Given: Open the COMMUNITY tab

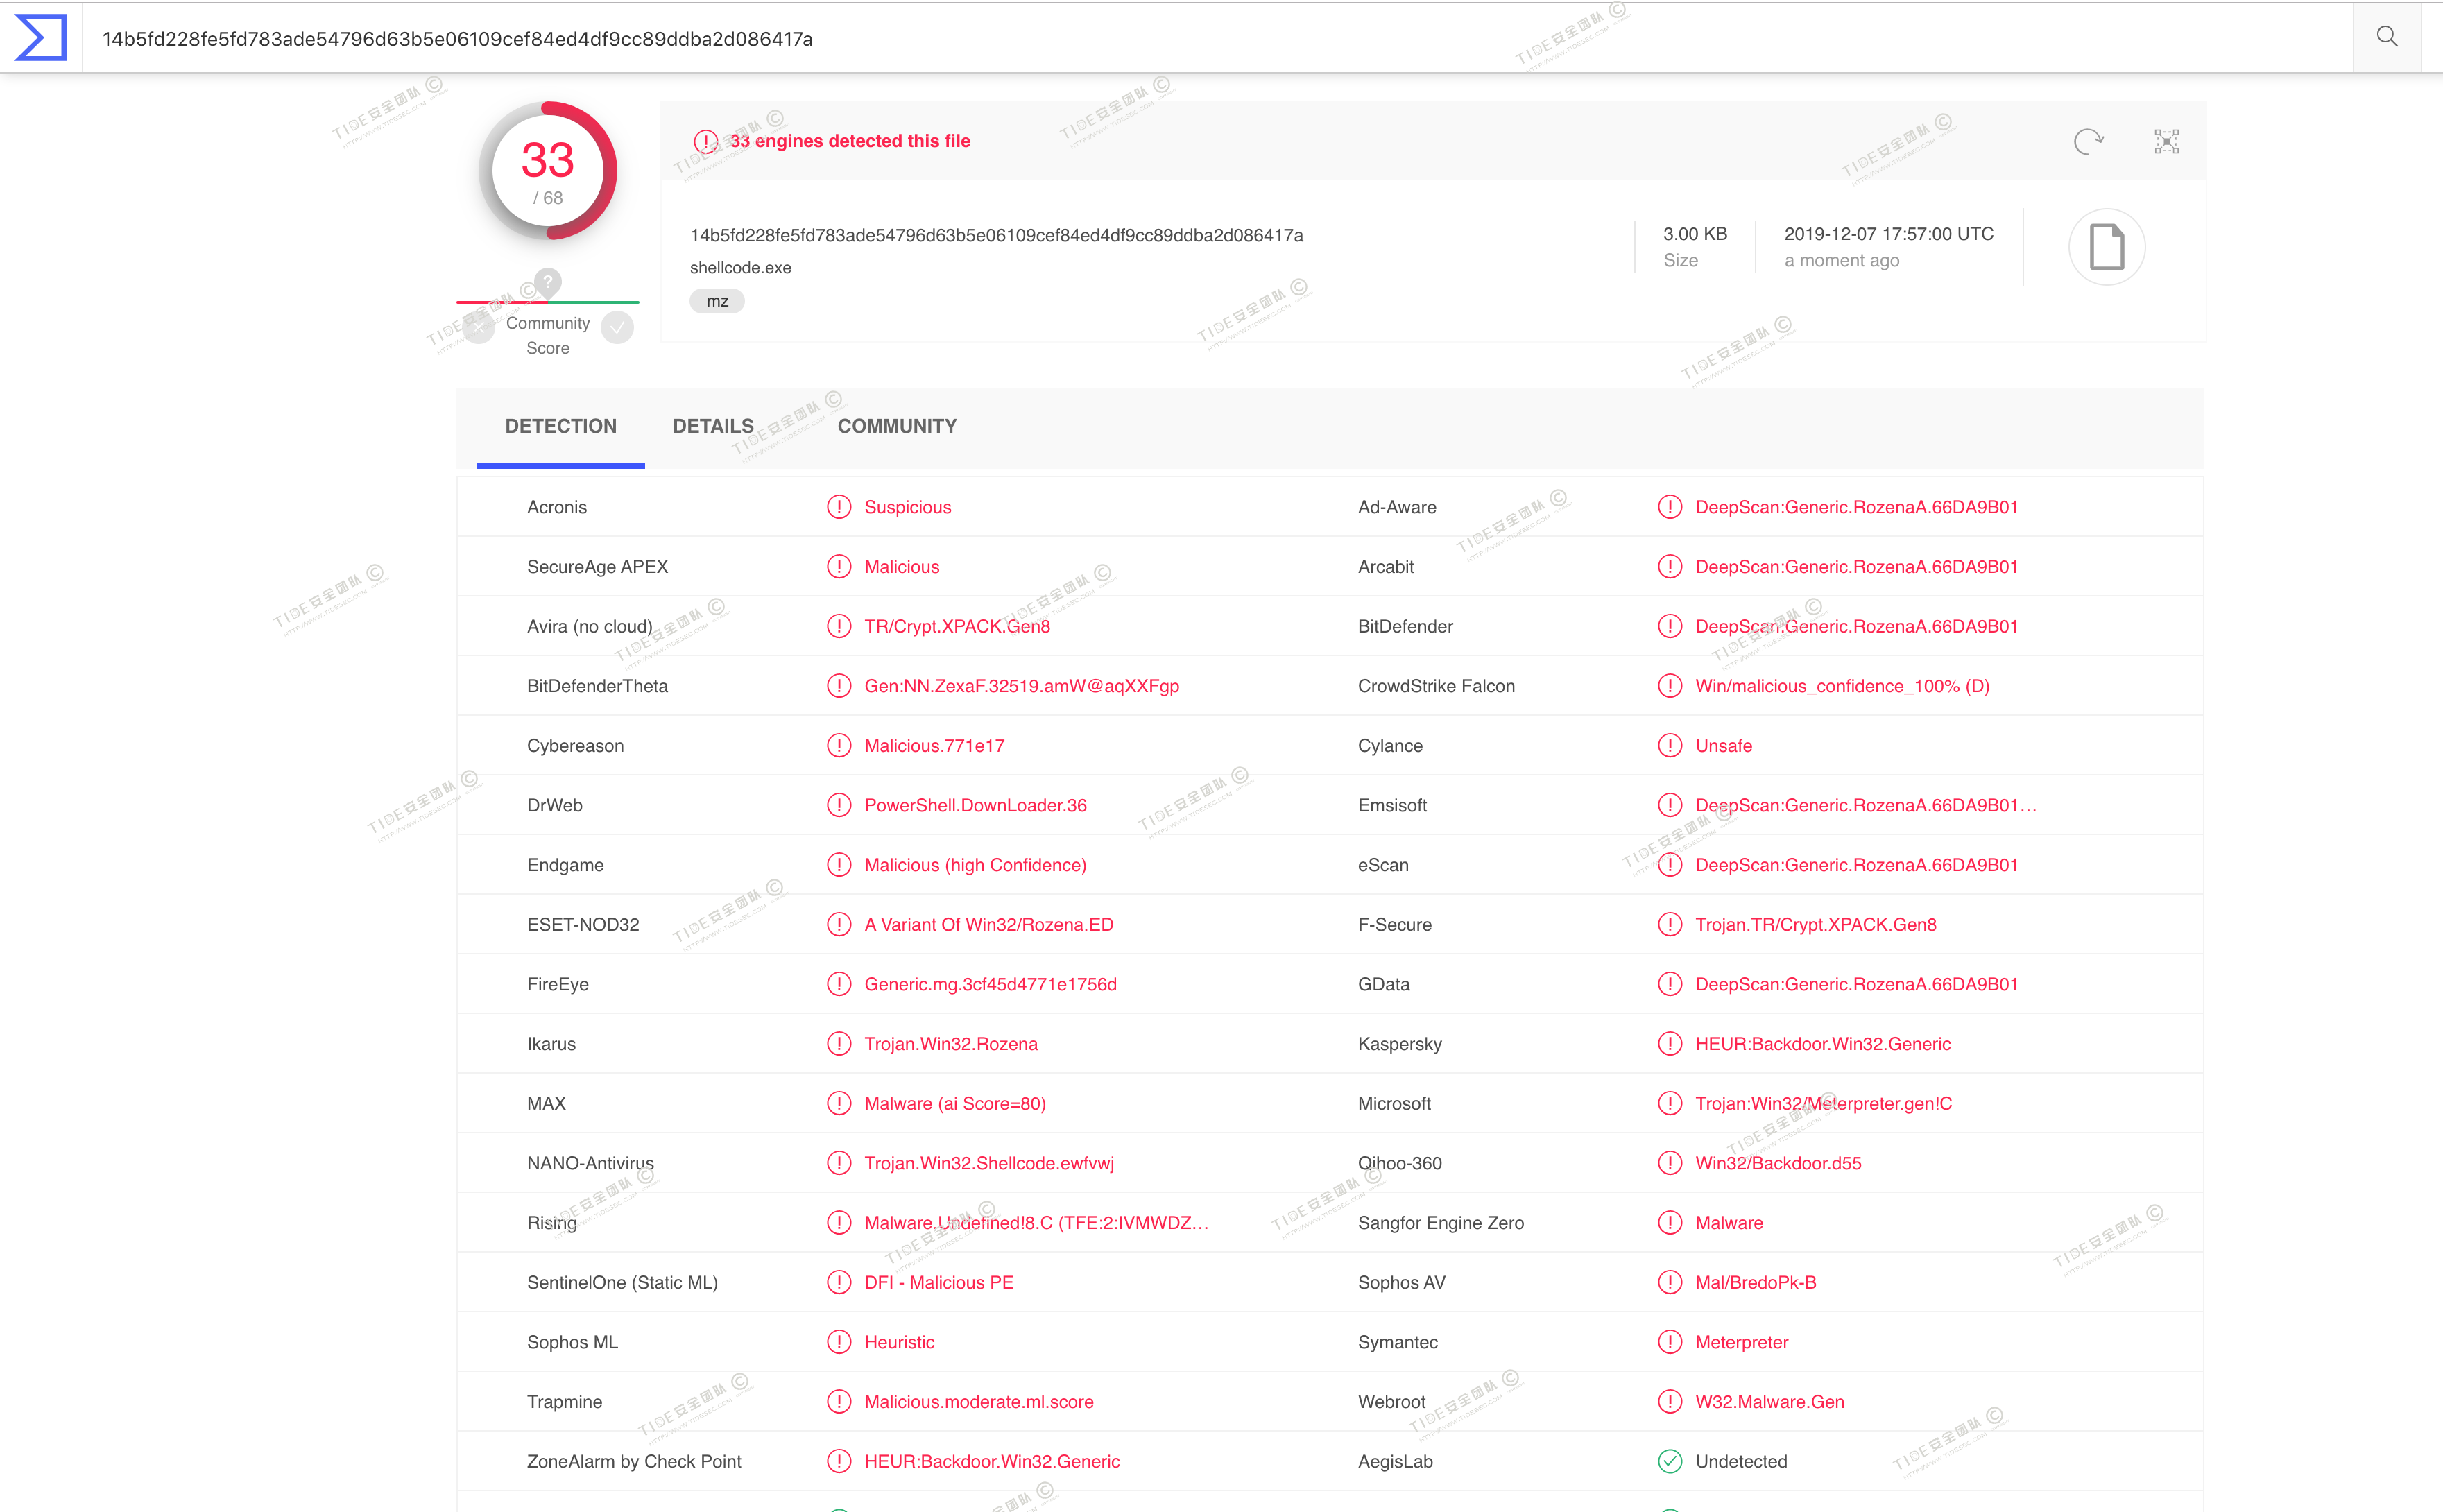Looking at the screenshot, I should tap(897, 427).
